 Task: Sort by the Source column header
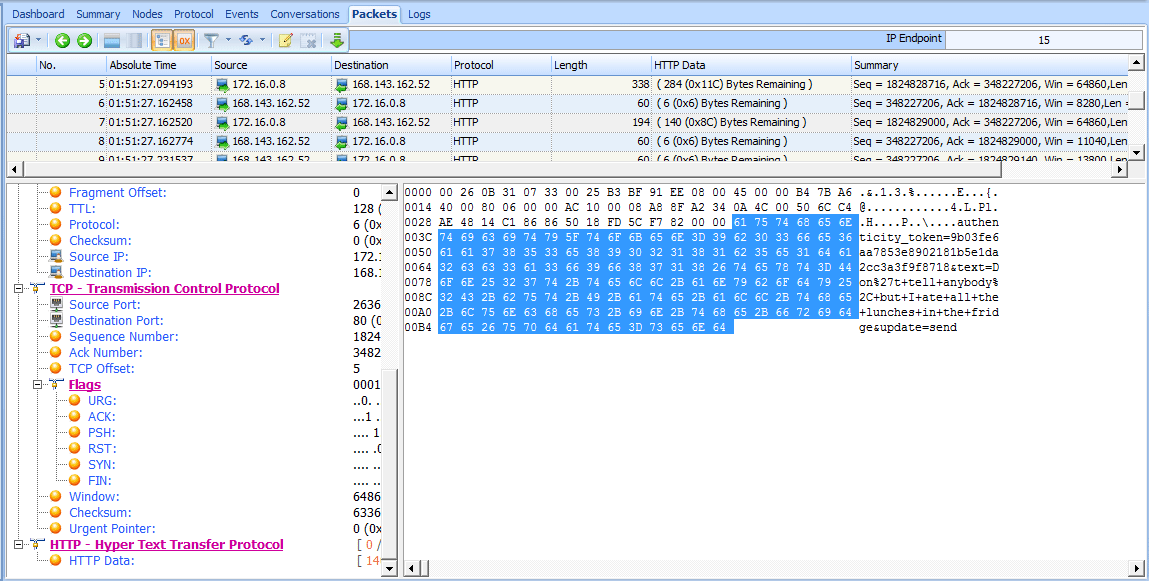(x=271, y=65)
